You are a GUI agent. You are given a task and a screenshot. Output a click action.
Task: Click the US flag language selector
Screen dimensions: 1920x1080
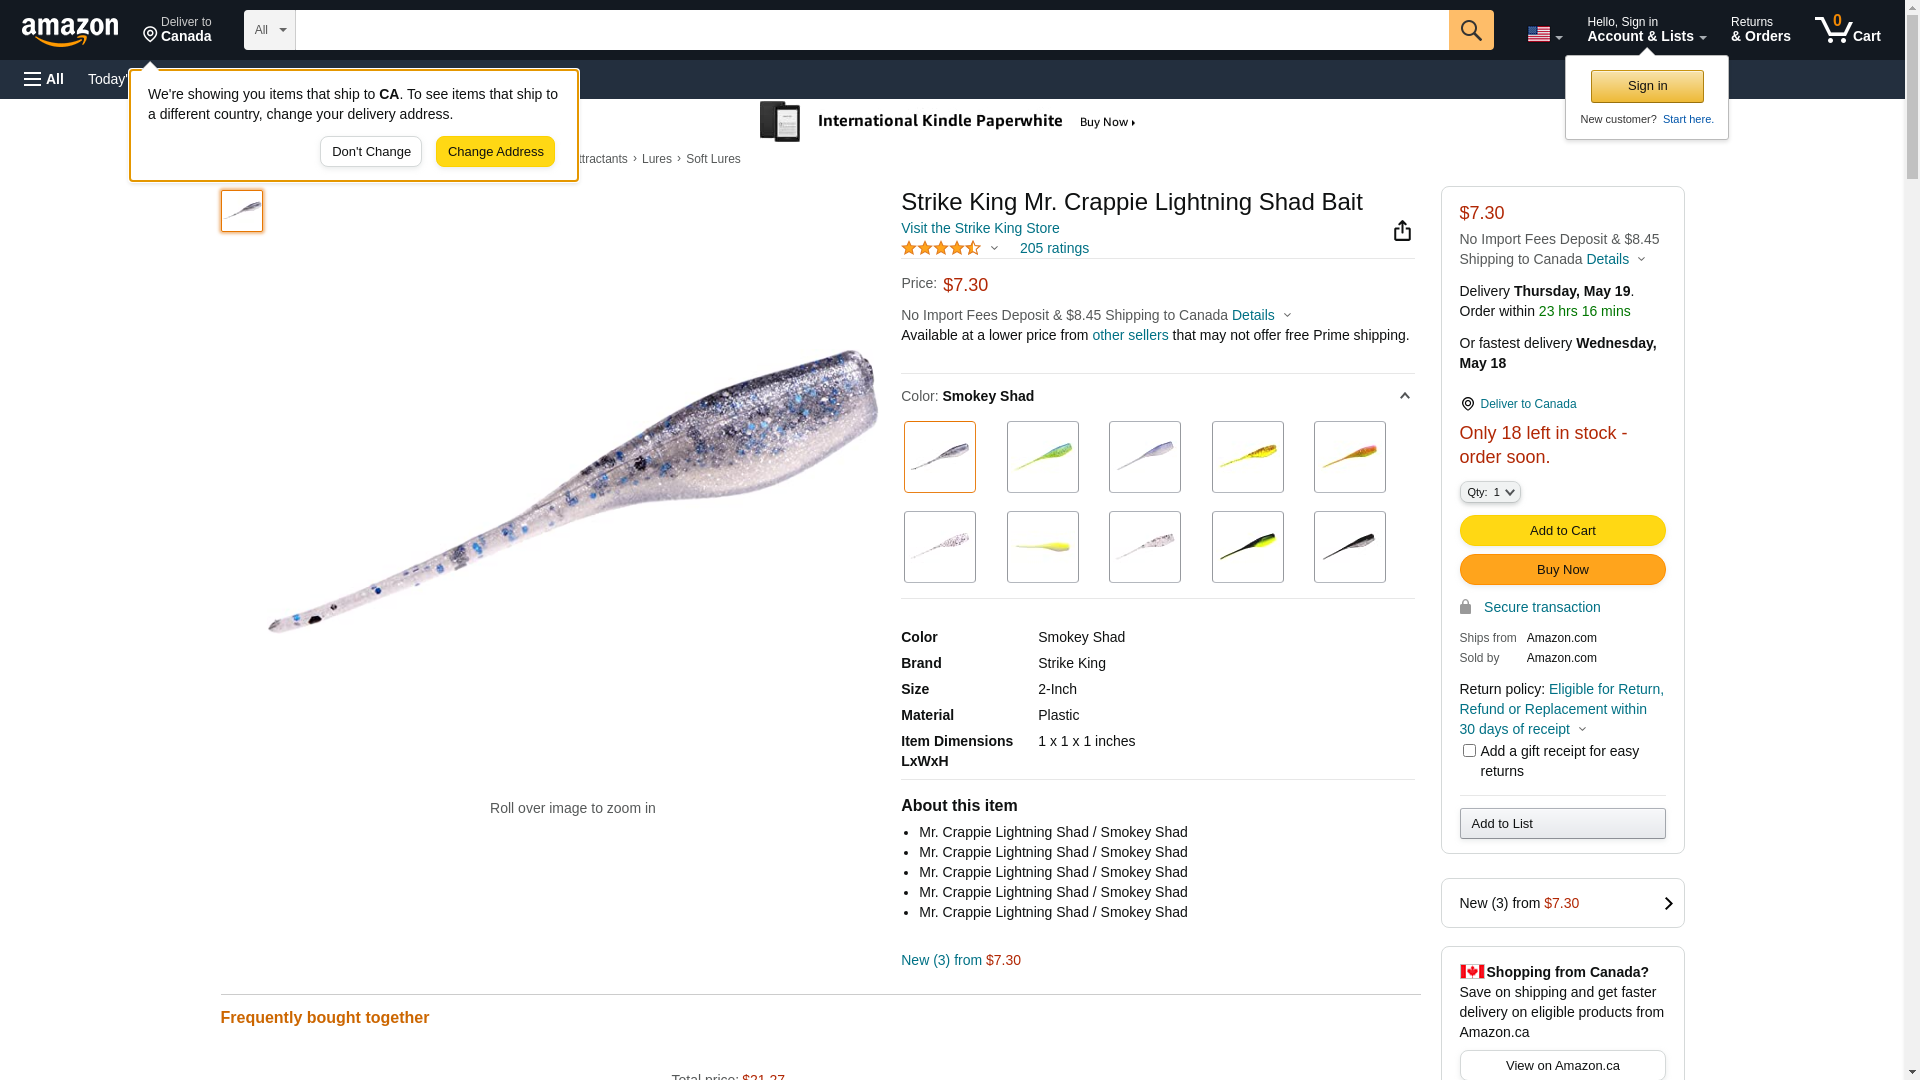(x=1544, y=34)
